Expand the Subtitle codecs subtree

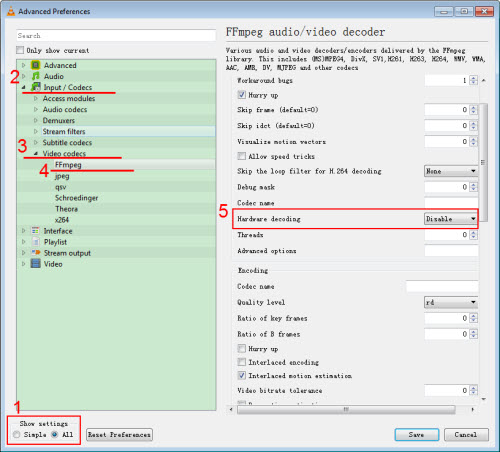(x=36, y=142)
